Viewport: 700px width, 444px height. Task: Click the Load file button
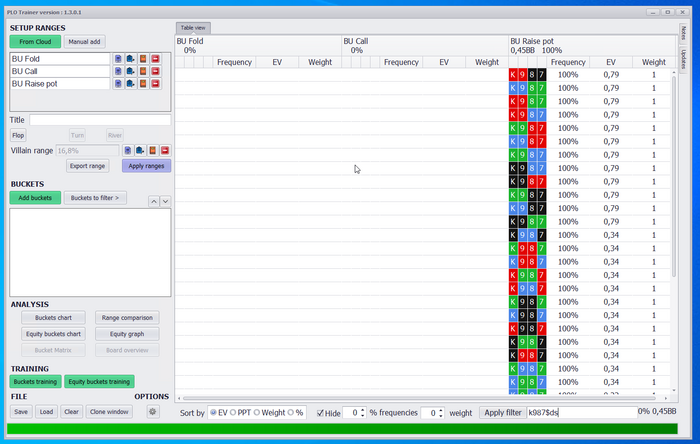46,411
